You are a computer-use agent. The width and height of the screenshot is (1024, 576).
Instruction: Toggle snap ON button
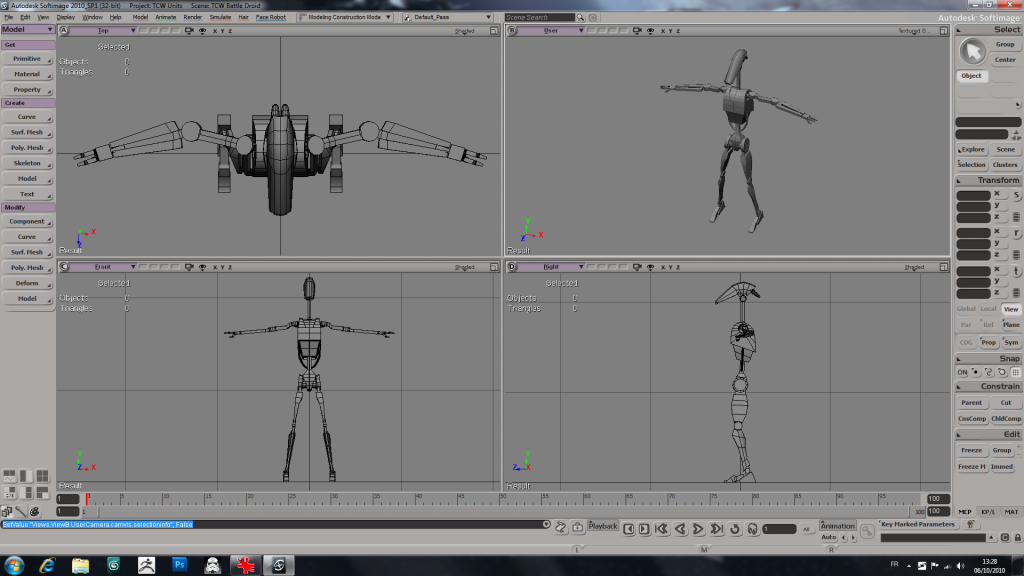(962, 372)
